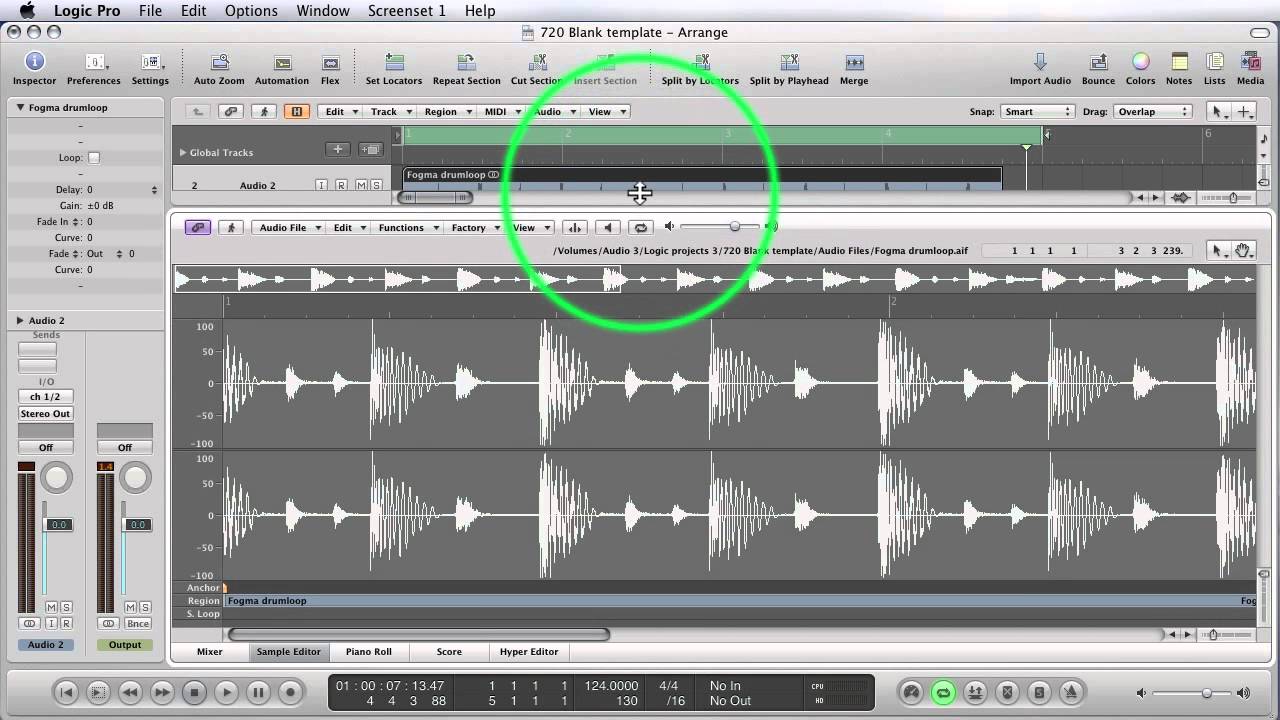Toggle Arrange catch playhead button
This screenshot has width=1280, height=720.
264,112
